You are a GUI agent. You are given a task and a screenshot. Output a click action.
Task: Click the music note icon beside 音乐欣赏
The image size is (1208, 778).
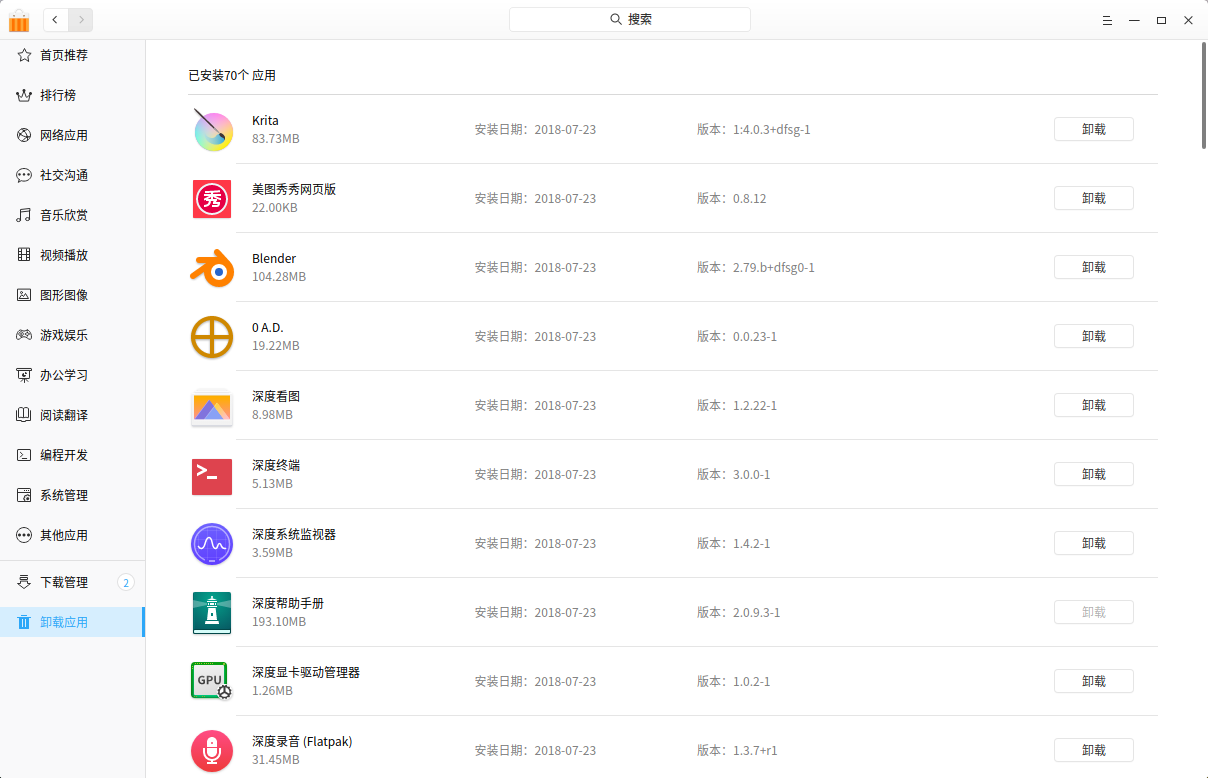[24, 215]
